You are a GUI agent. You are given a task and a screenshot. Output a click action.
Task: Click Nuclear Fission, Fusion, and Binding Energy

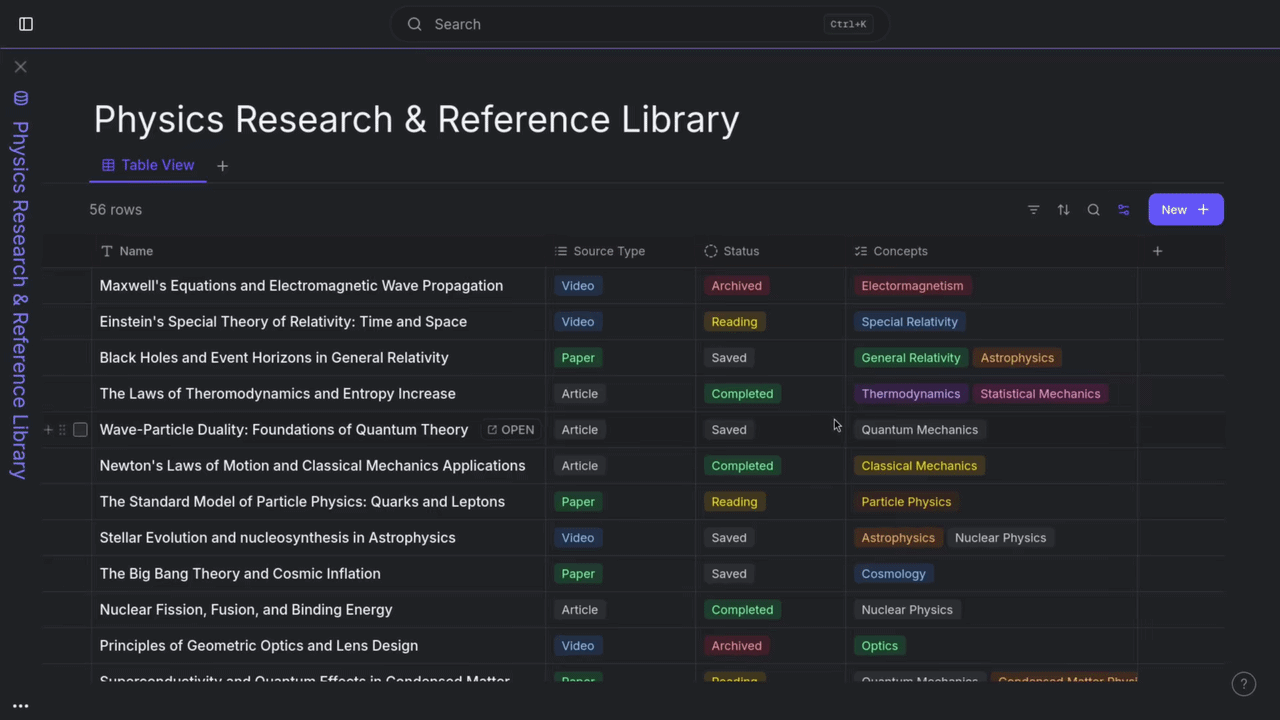pyautogui.click(x=246, y=610)
